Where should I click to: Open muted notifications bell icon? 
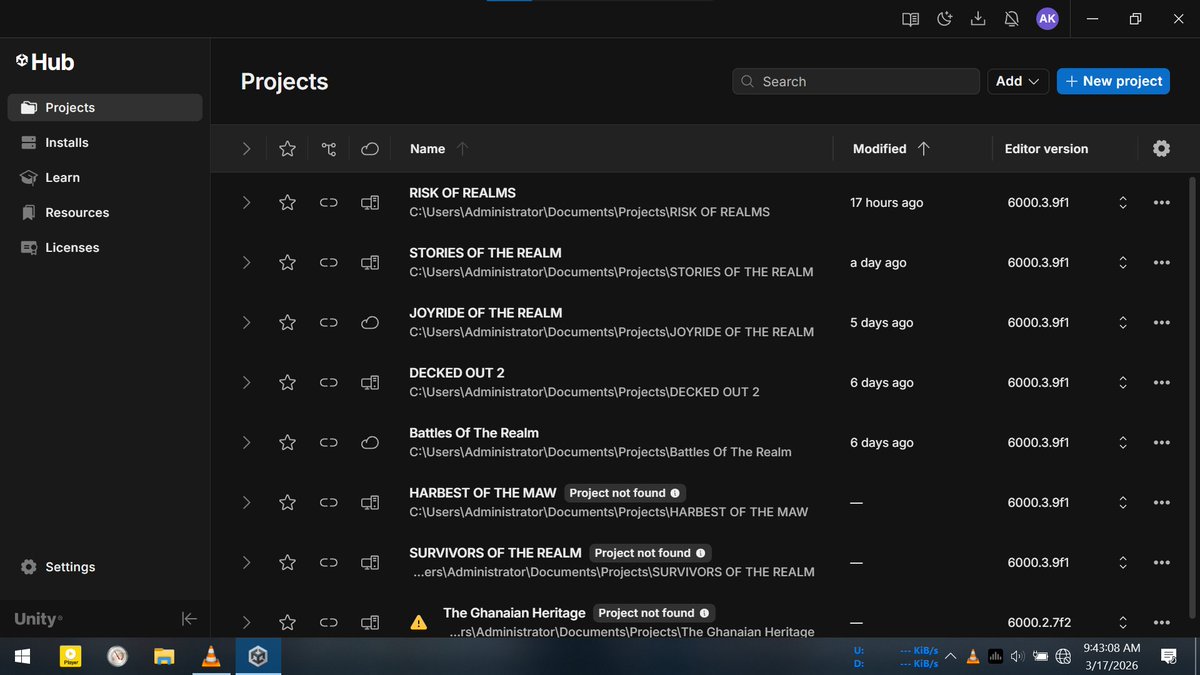pos(1012,19)
